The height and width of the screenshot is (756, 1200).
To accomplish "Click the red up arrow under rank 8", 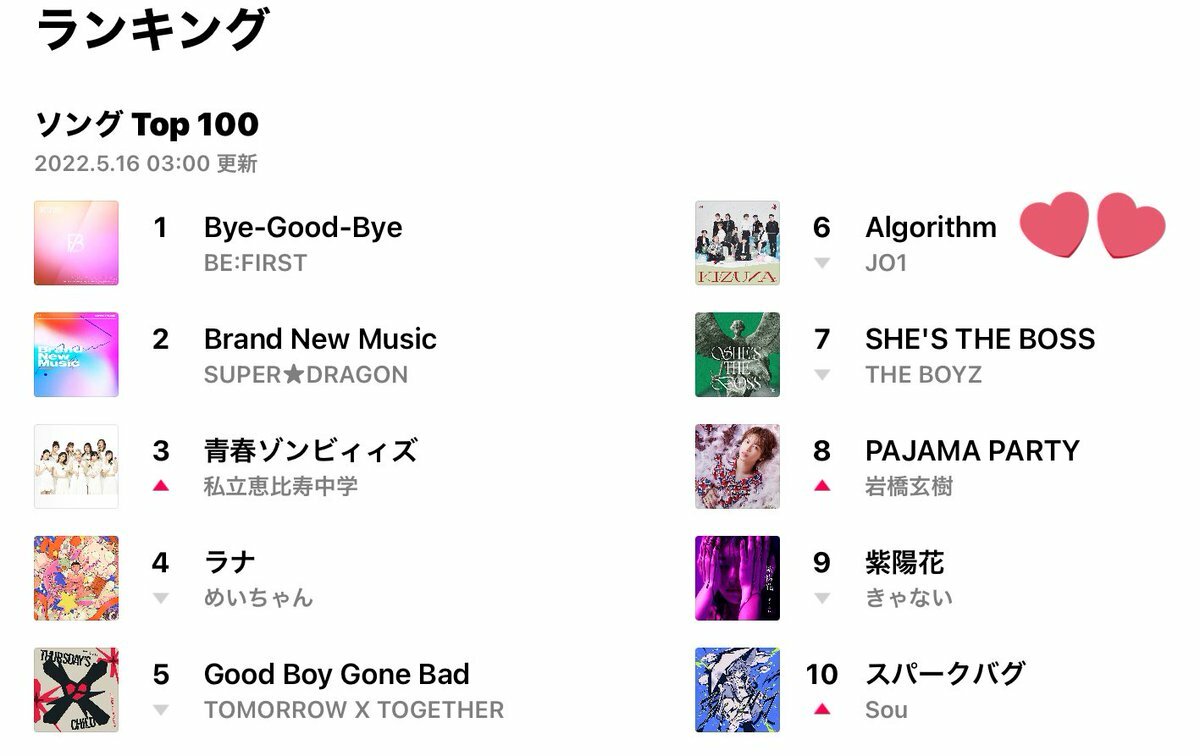I will pyautogui.click(x=822, y=486).
